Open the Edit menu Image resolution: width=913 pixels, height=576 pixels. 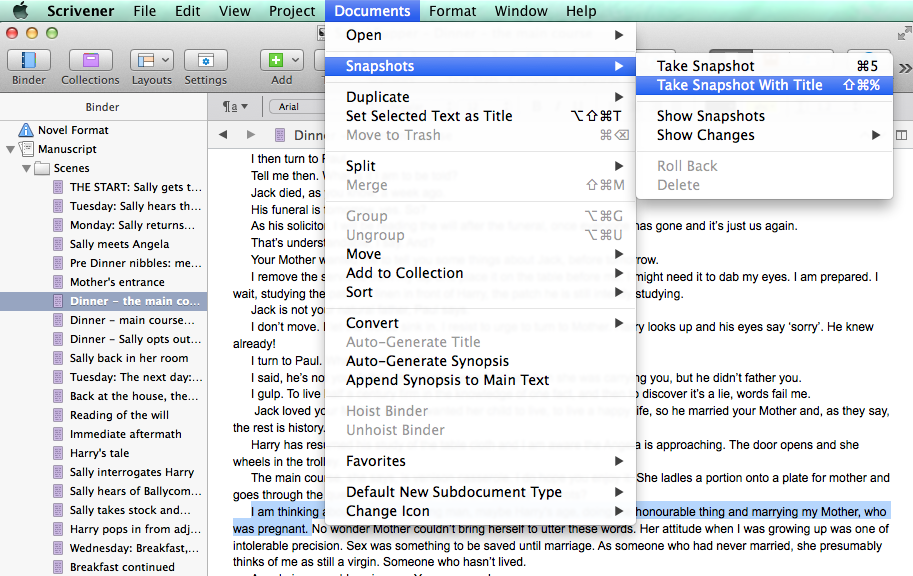click(x=187, y=11)
